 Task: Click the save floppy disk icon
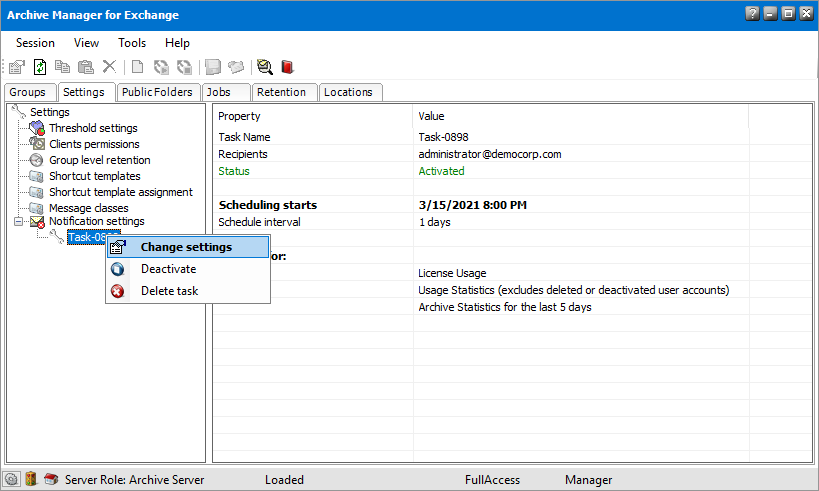click(x=213, y=67)
